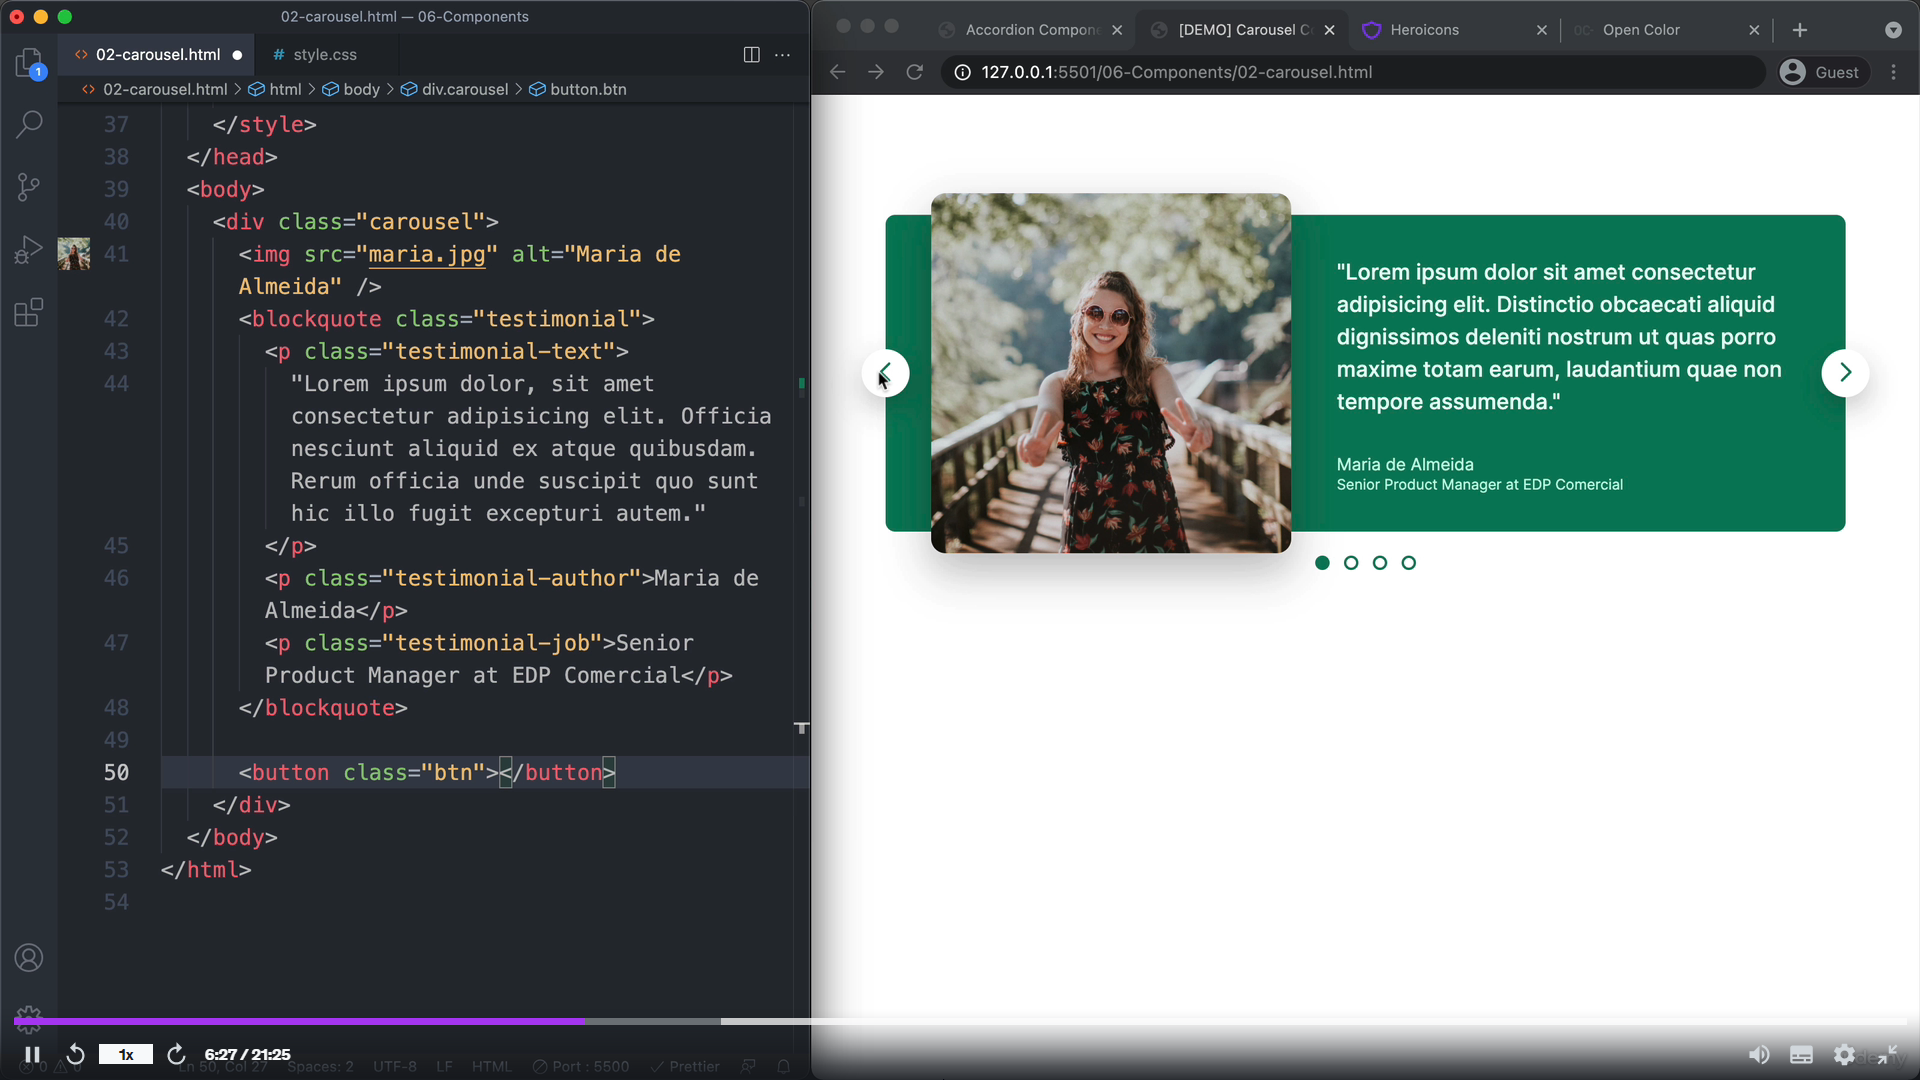The width and height of the screenshot is (1920, 1080).
Task: Click the split editor icon
Action: (751, 55)
